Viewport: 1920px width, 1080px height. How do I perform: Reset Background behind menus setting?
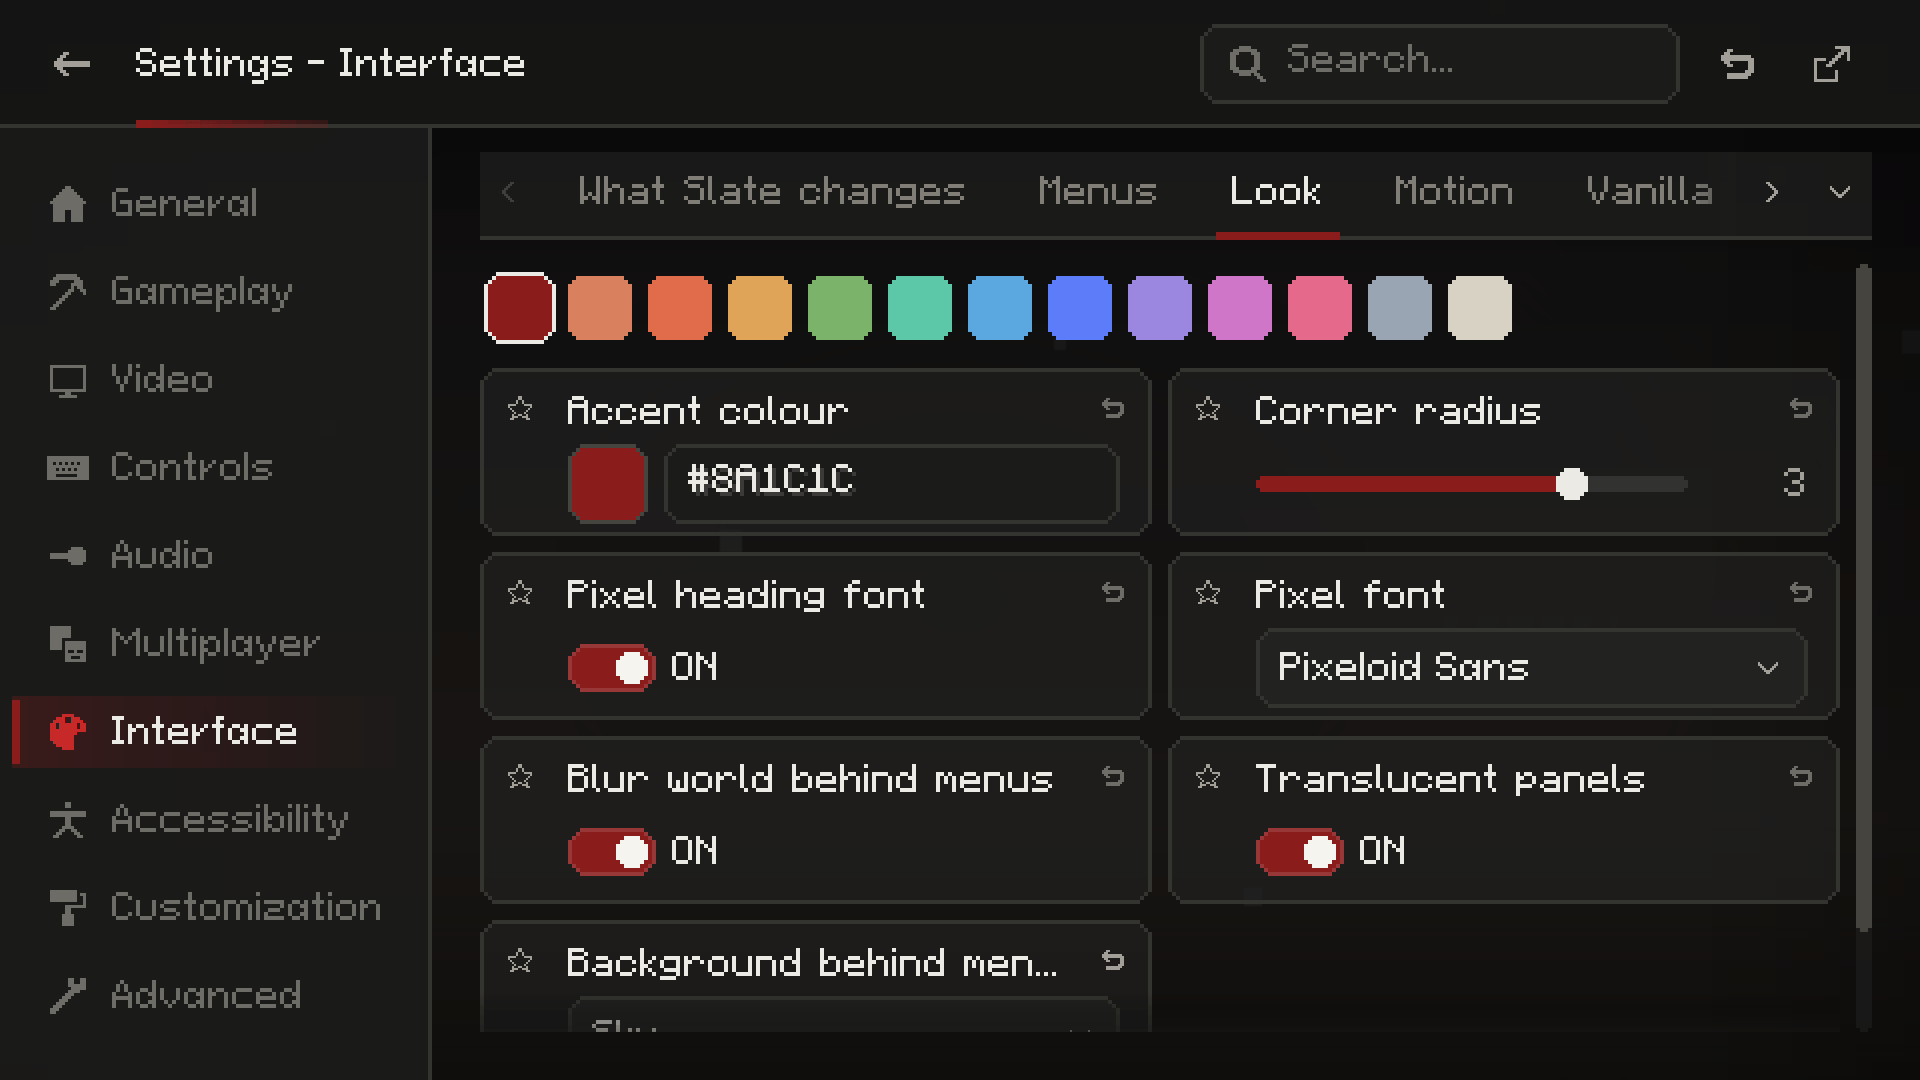click(x=1113, y=961)
